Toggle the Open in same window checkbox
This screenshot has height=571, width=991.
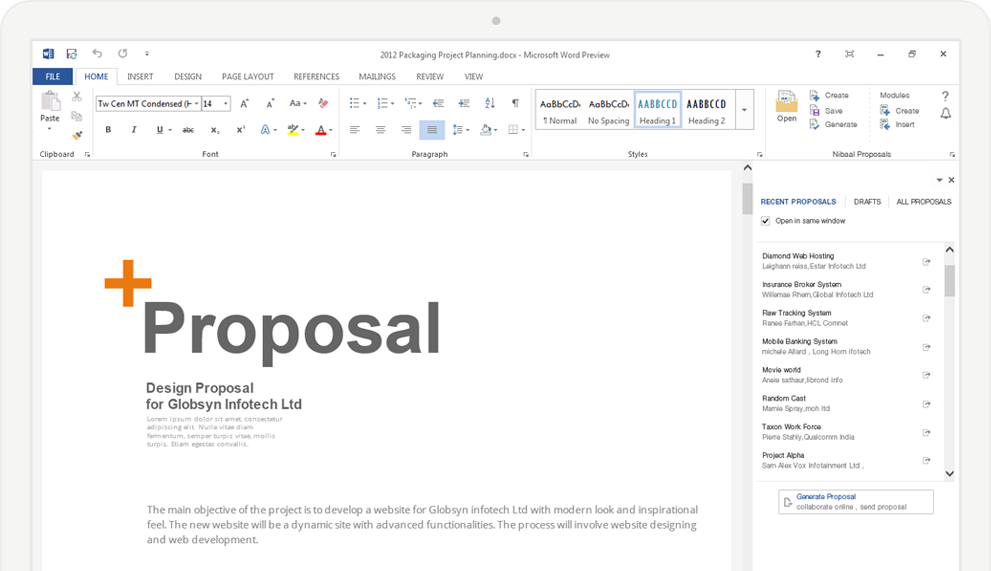coord(766,221)
